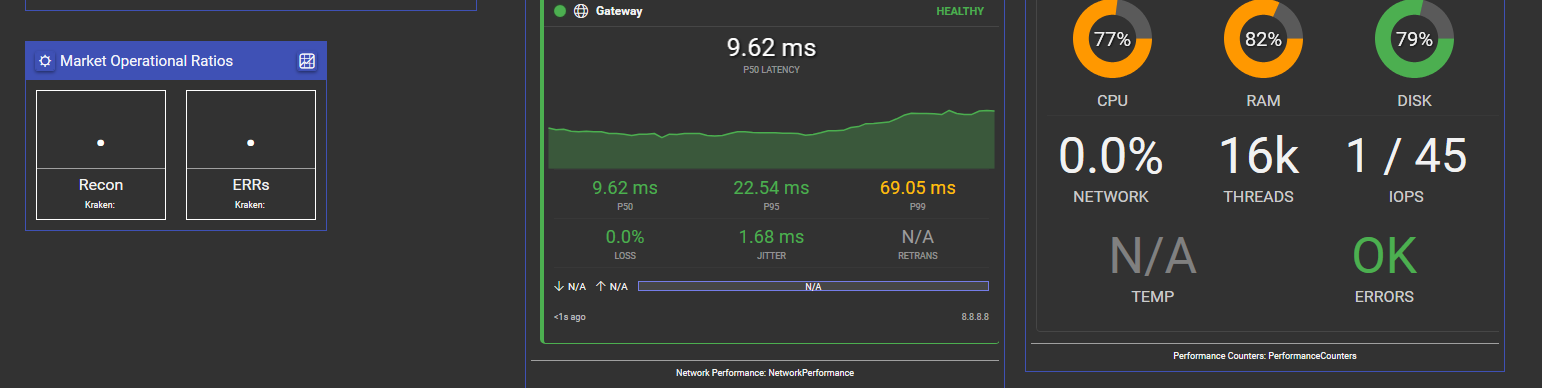Click the 1.68 ms JITTER value

[771, 237]
